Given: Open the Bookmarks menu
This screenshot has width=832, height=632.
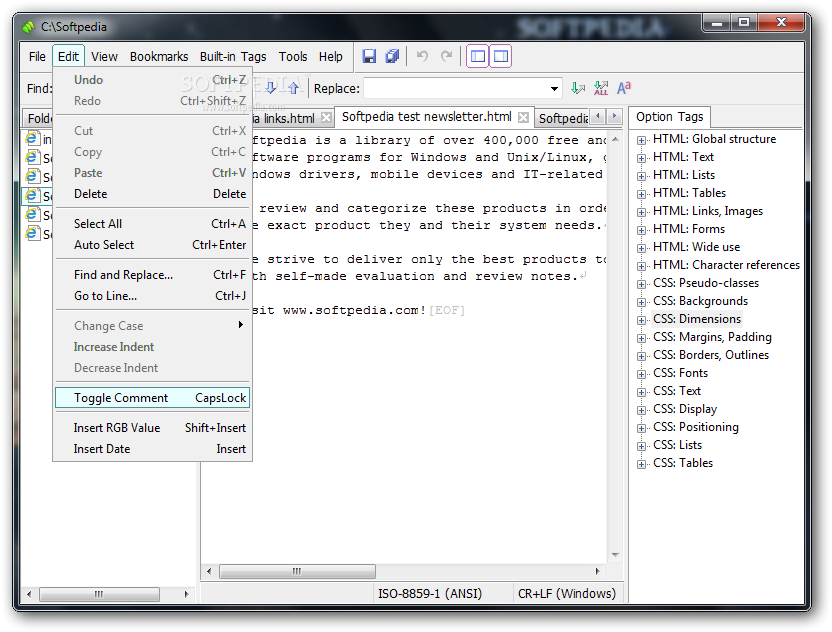Looking at the screenshot, I should [159, 57].
